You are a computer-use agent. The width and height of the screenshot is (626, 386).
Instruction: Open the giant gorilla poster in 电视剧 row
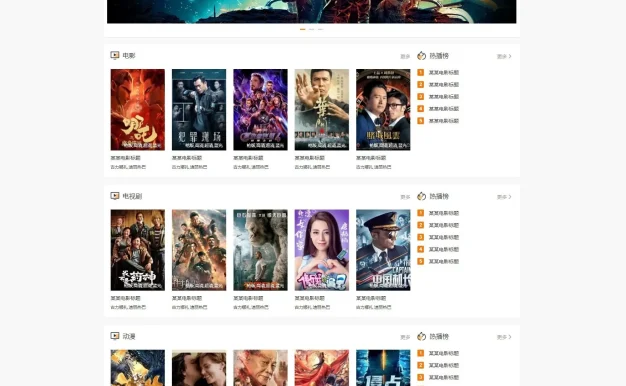point(260,250)
